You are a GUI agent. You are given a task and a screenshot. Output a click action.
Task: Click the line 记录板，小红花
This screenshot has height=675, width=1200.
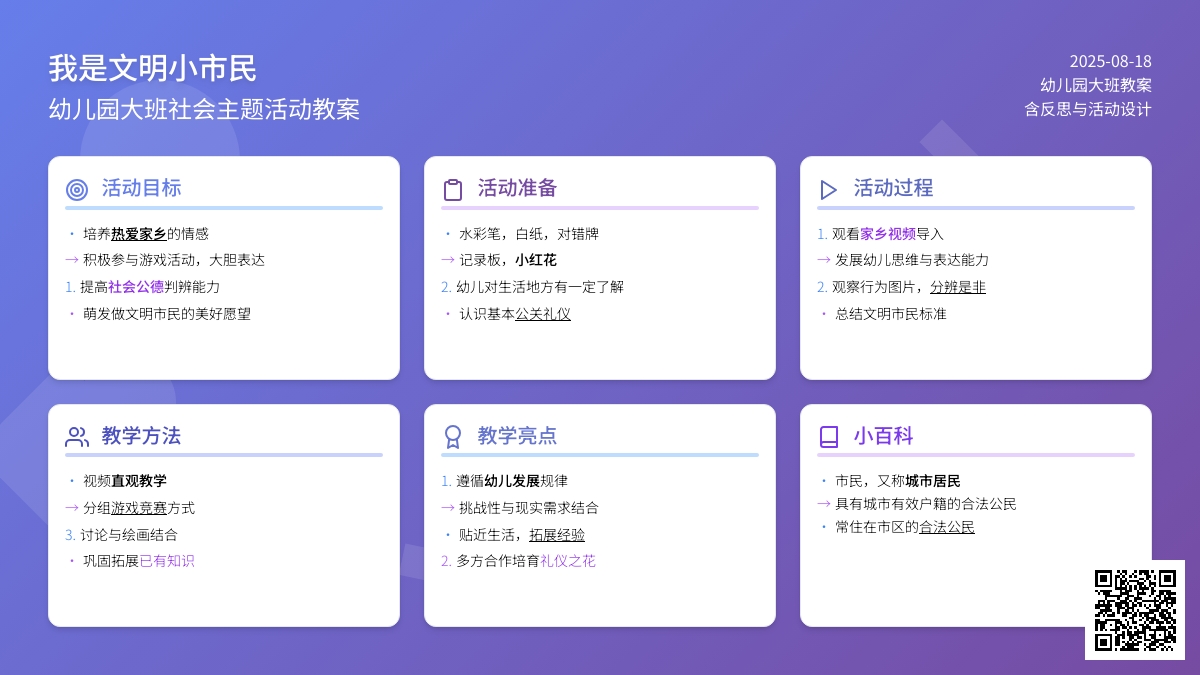508,260
